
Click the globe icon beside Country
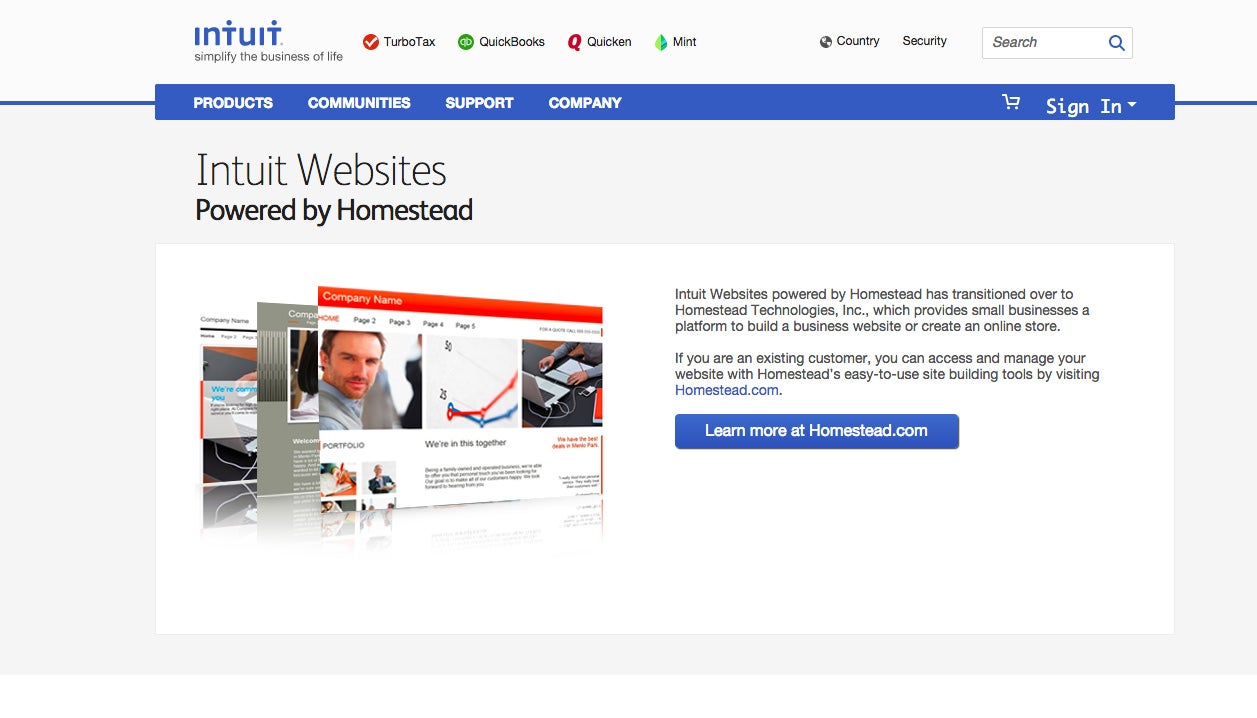point(826,42)
